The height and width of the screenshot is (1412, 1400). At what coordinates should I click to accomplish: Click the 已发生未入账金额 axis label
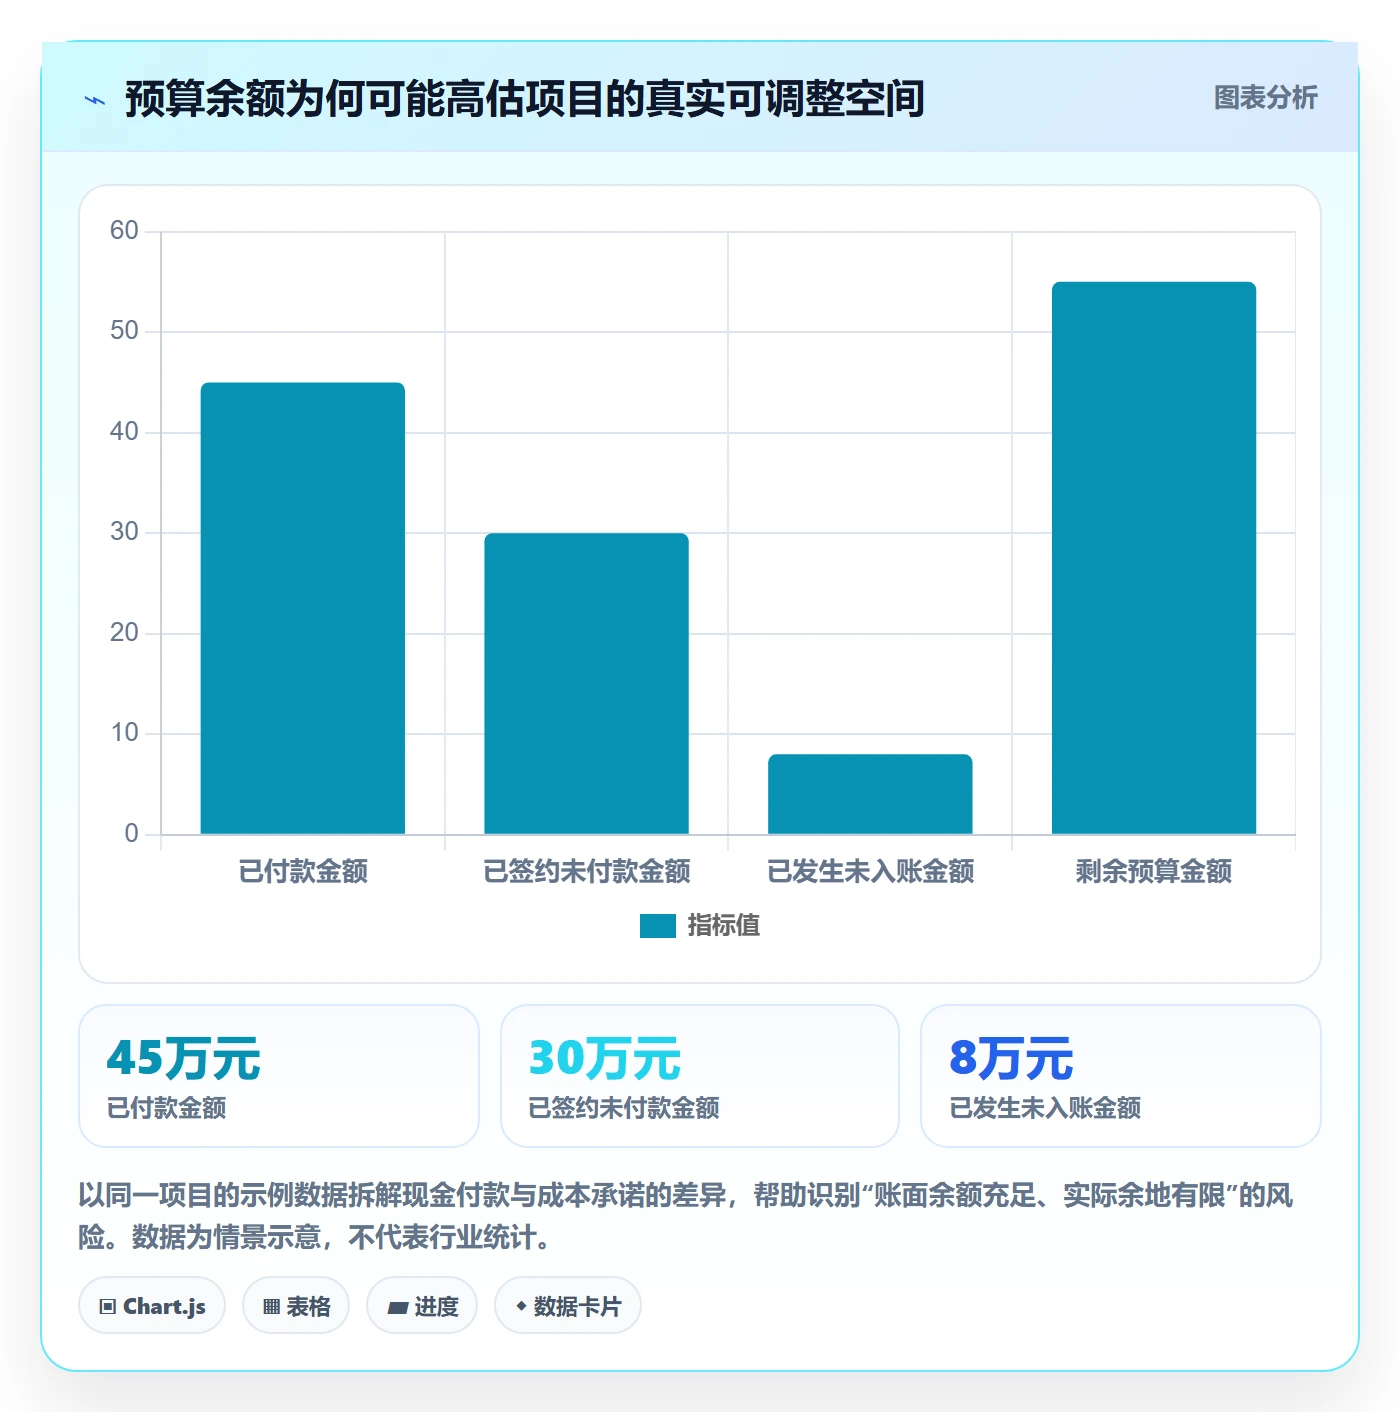click(870, 871)
